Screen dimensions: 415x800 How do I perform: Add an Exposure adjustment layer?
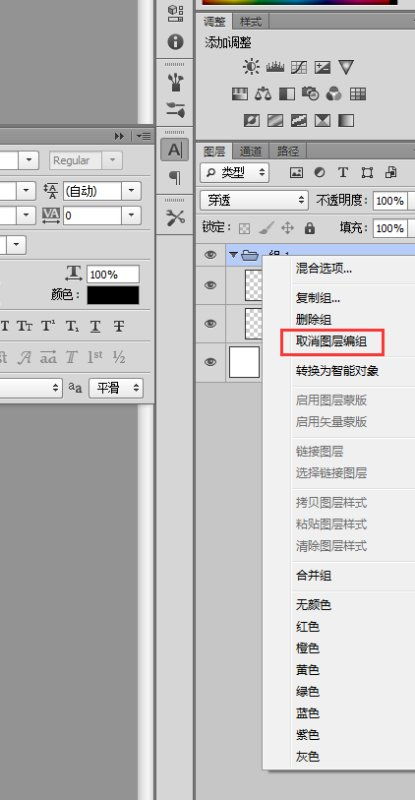pyautogui.click(x=322, y=67)
